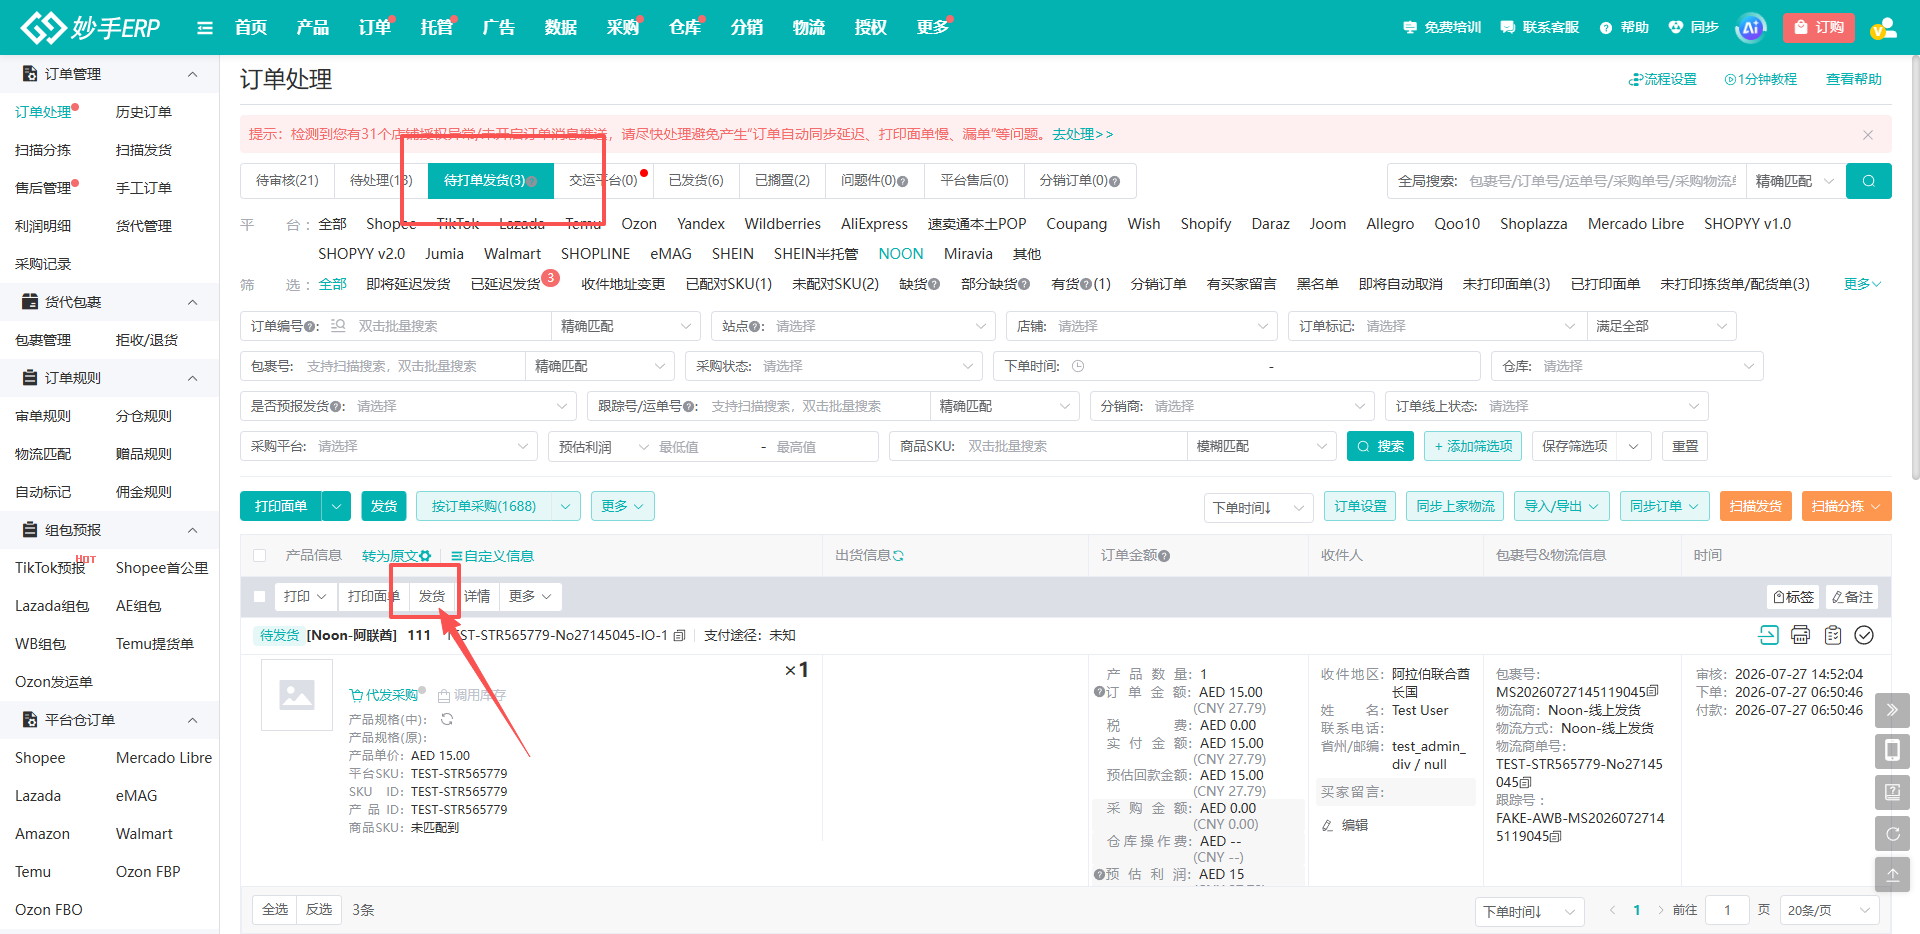
Task: Click the 妙手ERP logo
Action: (90, 27)
